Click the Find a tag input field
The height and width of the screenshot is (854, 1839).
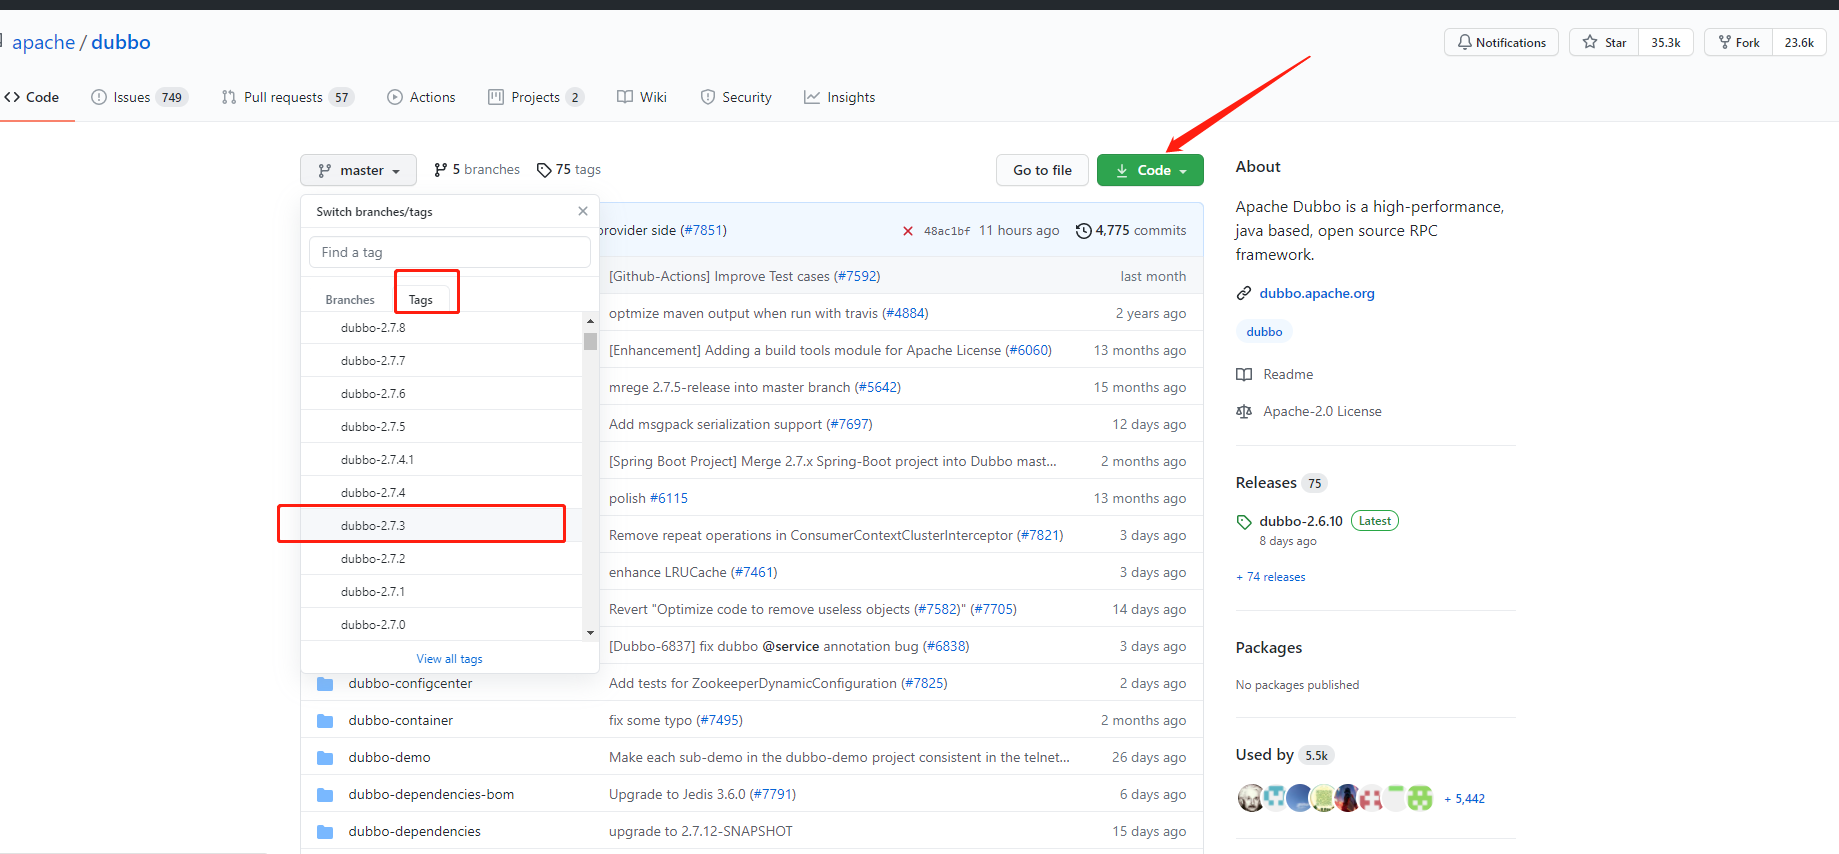tap(450, 252)
